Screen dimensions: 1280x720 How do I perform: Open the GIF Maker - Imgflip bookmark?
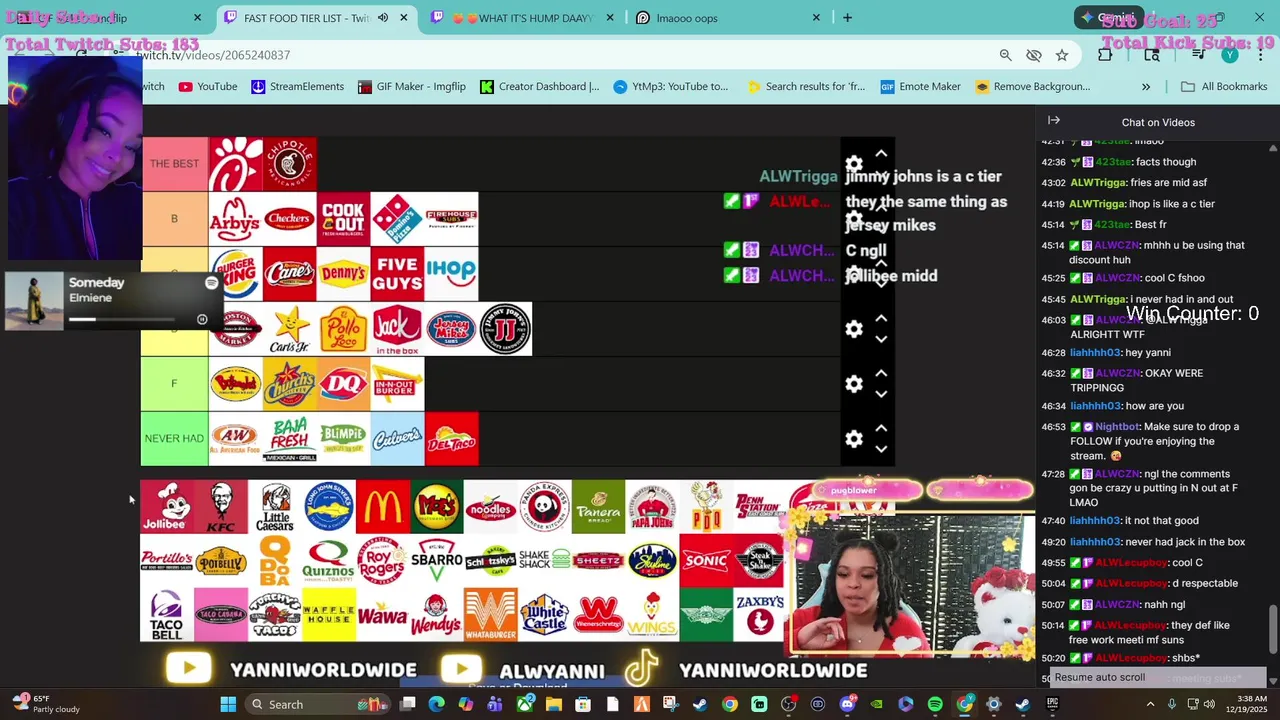411,87
